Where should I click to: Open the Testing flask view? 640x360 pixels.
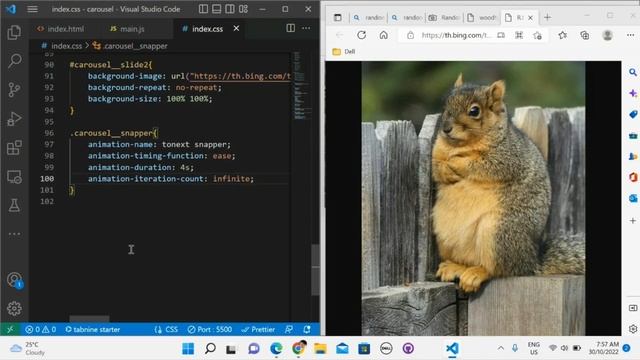click(x=14, y=205)
